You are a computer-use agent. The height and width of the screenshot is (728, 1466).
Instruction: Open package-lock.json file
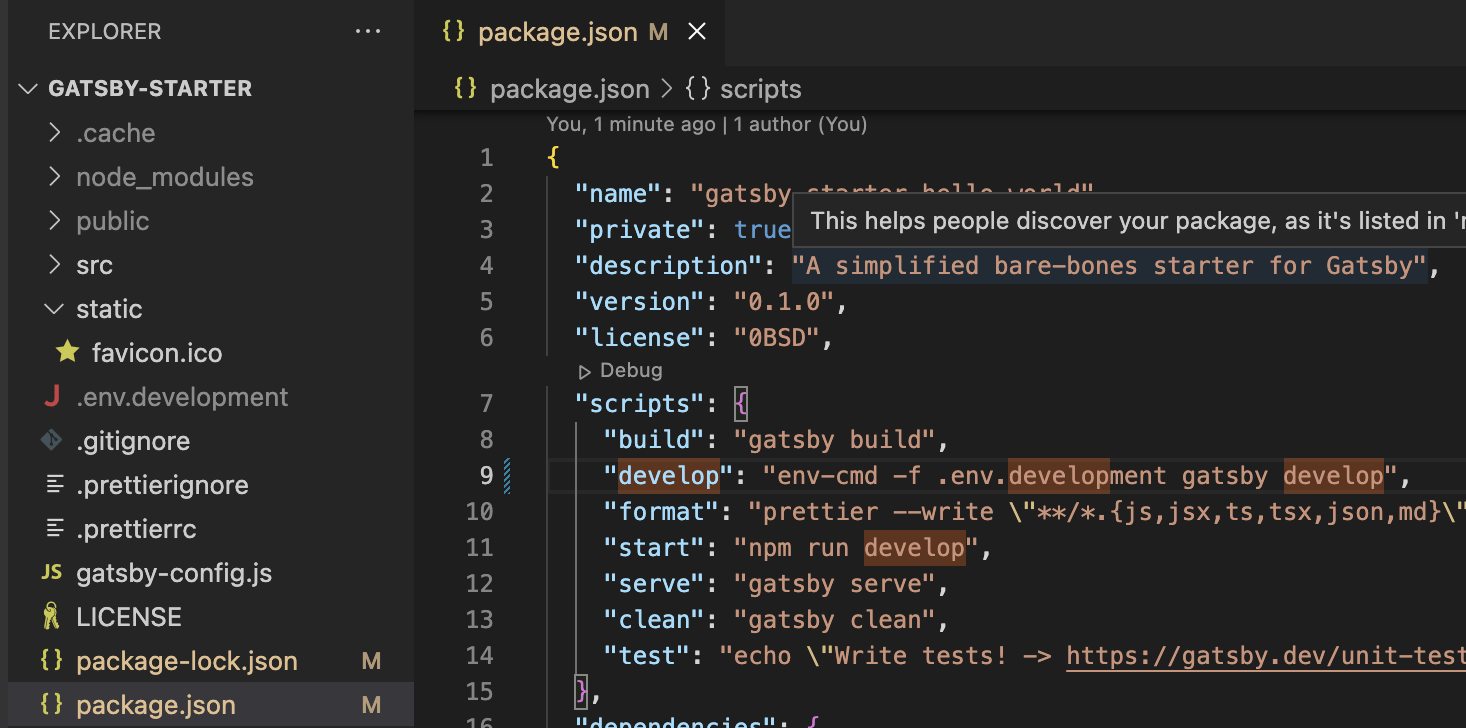[187, 661]
